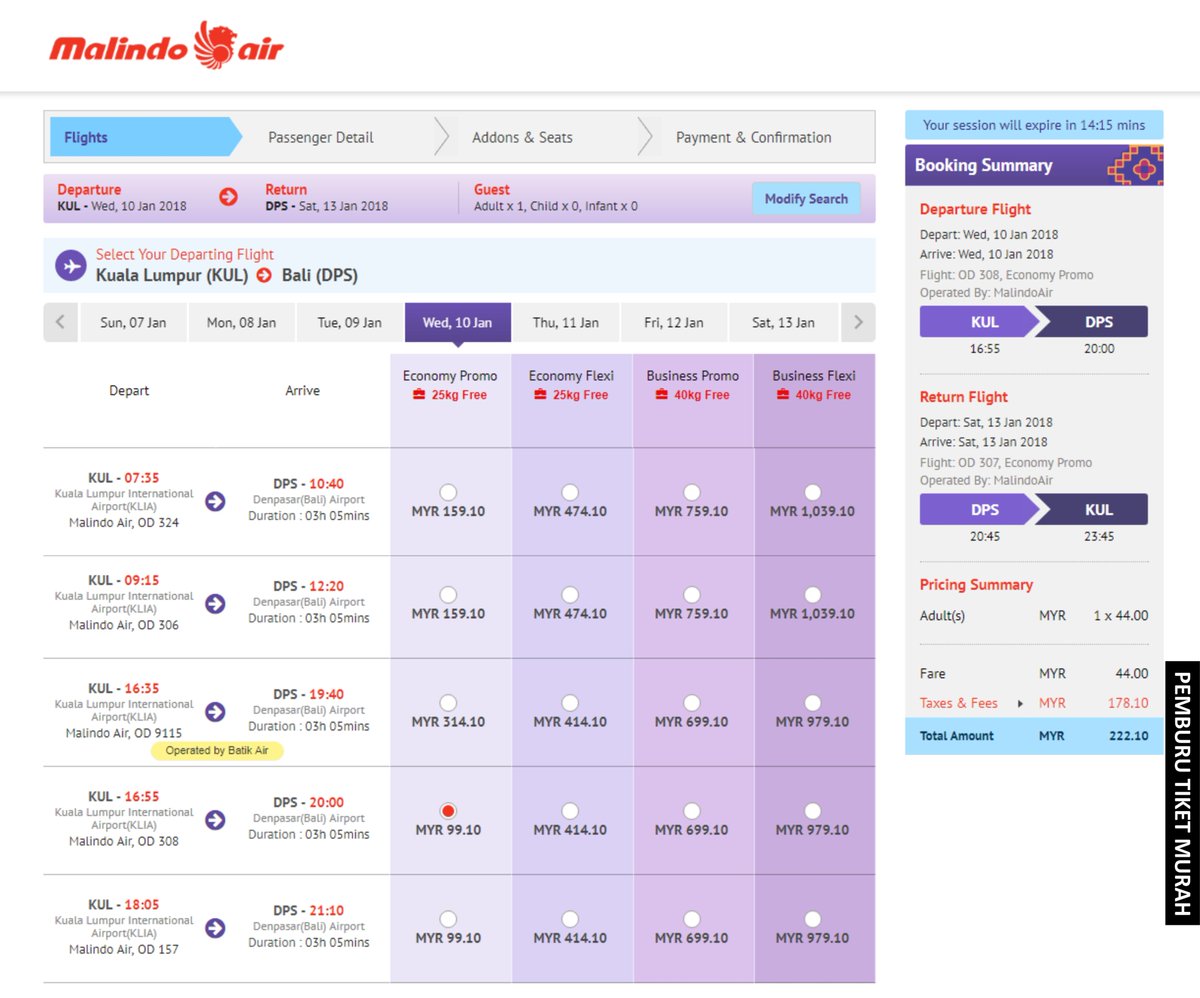Screen dimensions: 1200x998
Task: Select Economy Promo MYR 159.10 for flight OD 324
Action: [x=448, y=491]
